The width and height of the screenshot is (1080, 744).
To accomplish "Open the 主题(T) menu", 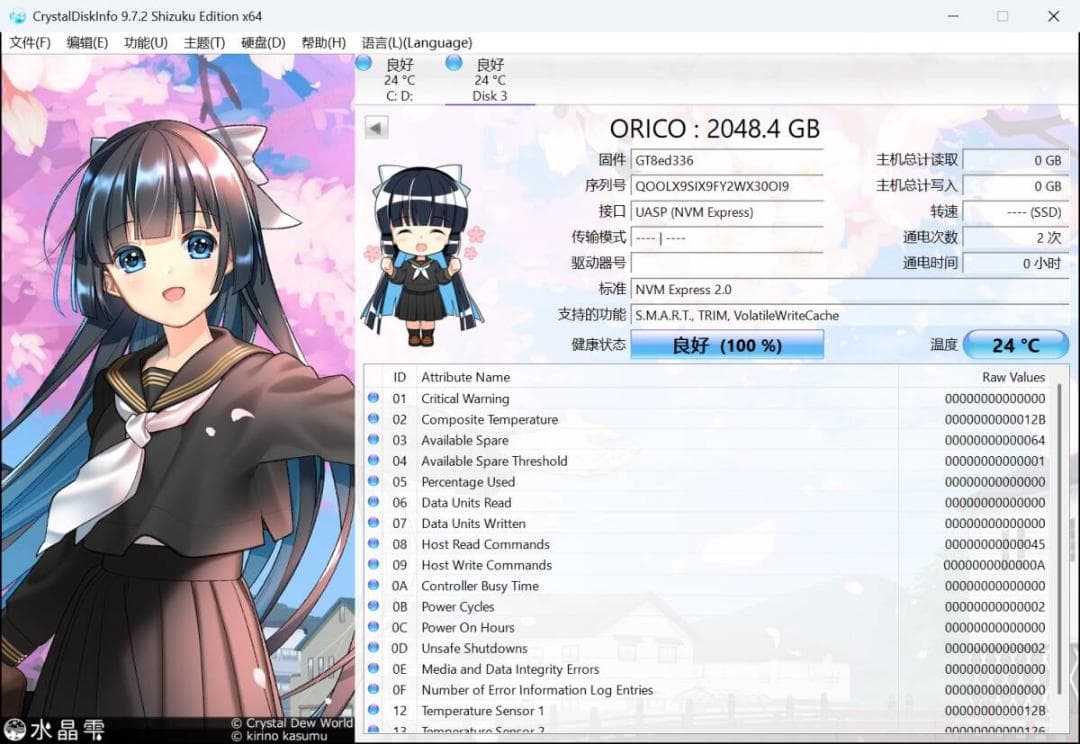I will click(204, 43).
